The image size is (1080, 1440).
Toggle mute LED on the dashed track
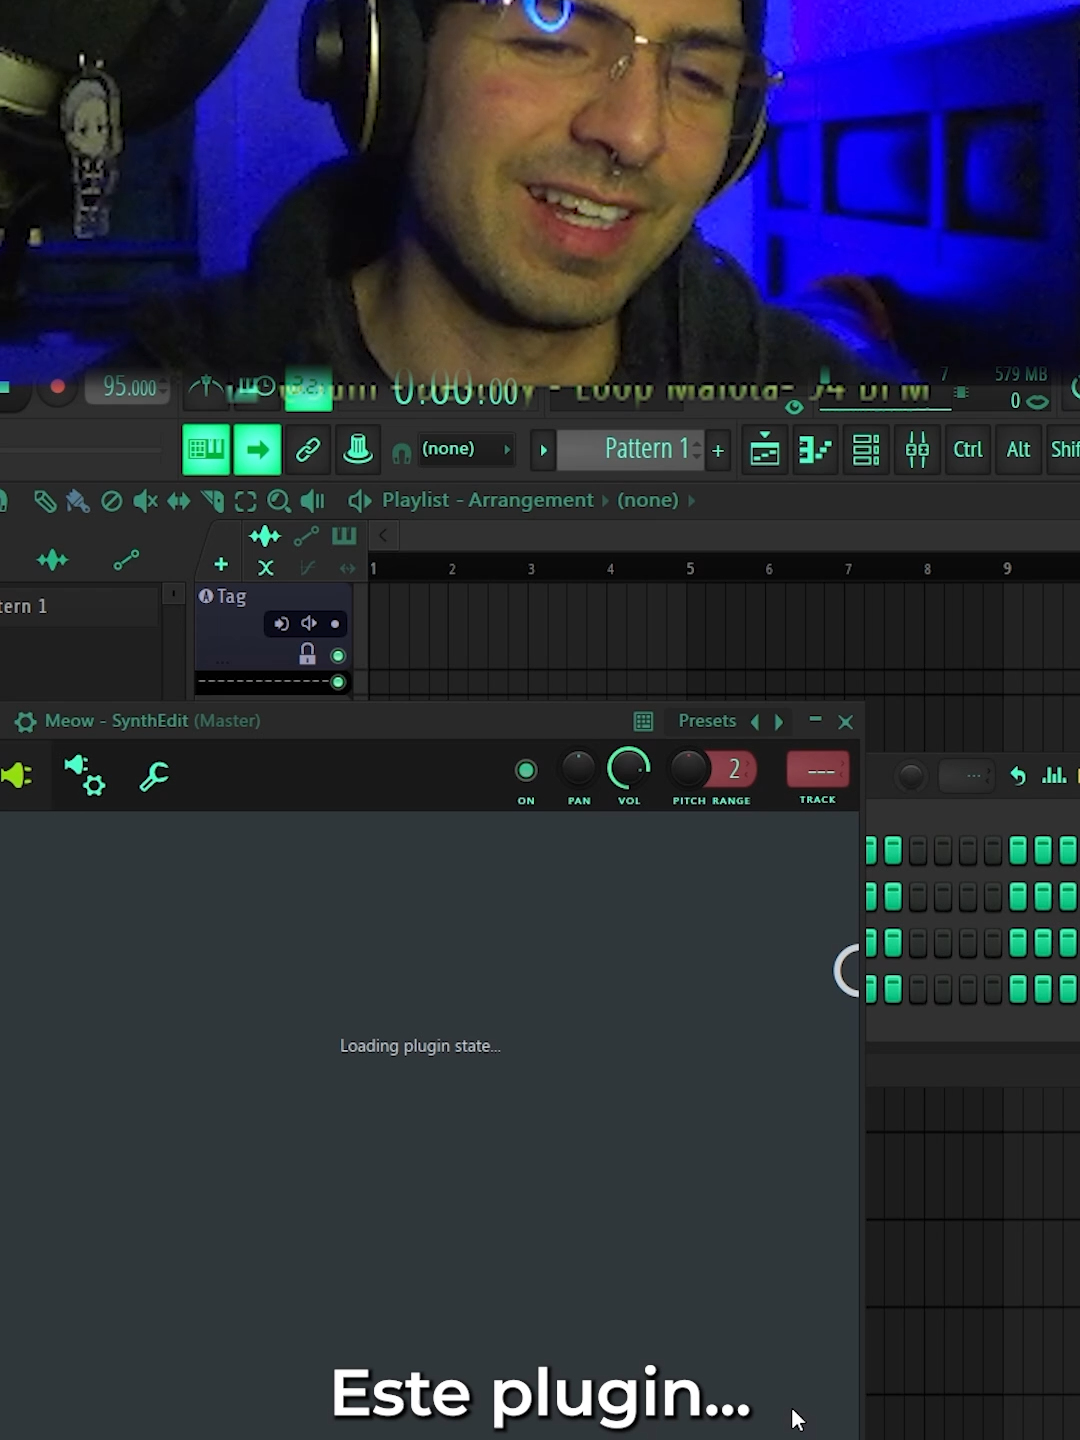338,682
